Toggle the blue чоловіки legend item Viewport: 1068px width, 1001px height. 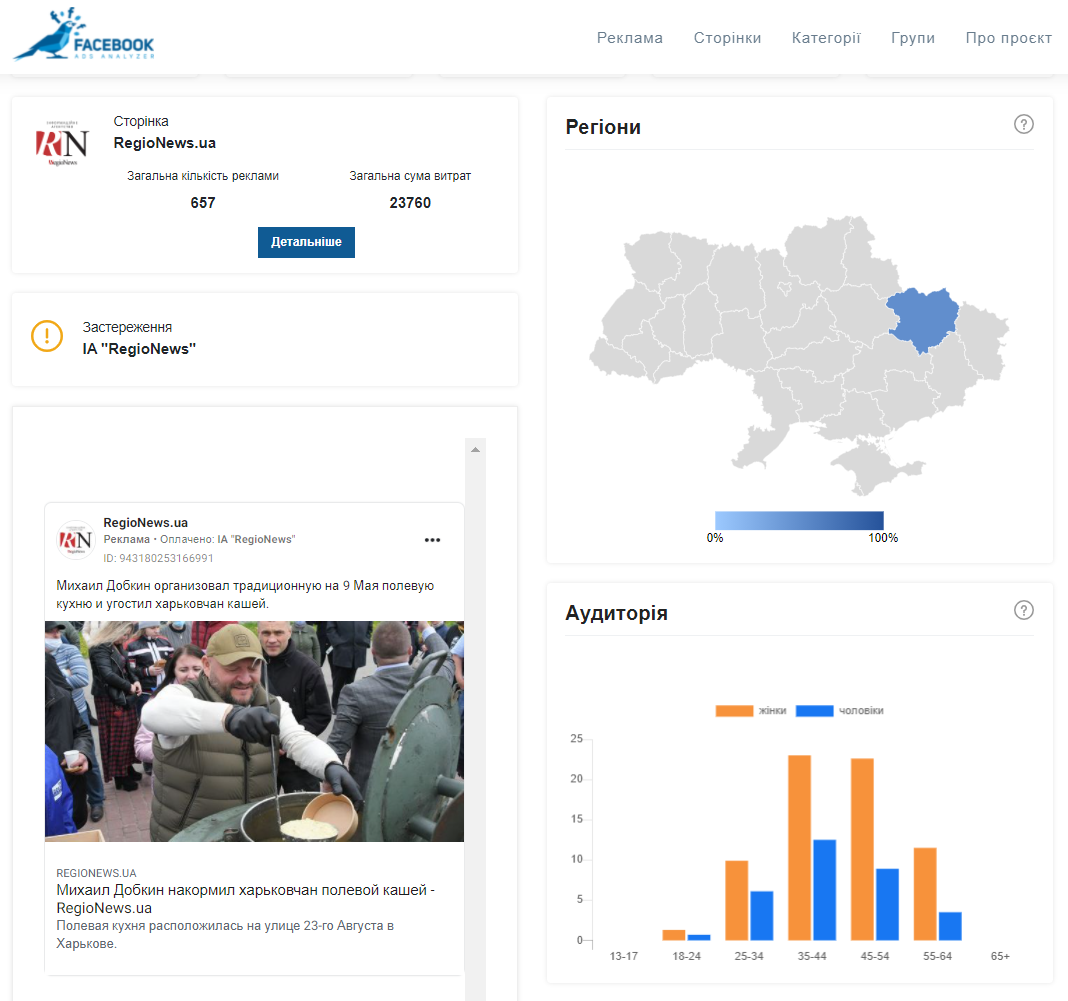[845, 711]
